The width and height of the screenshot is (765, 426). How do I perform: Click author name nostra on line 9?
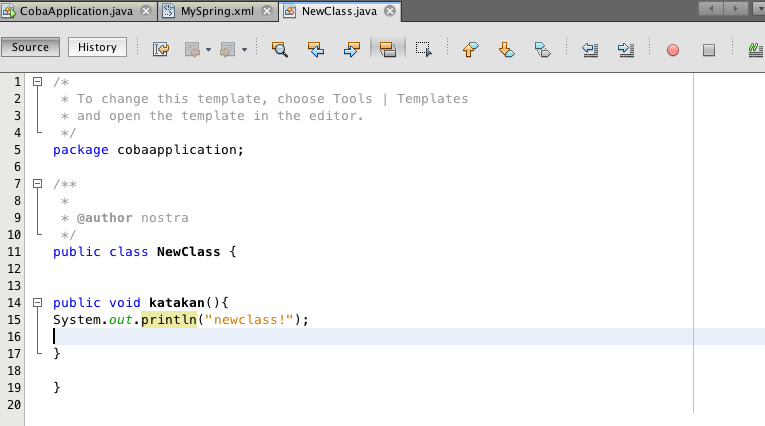164,218
